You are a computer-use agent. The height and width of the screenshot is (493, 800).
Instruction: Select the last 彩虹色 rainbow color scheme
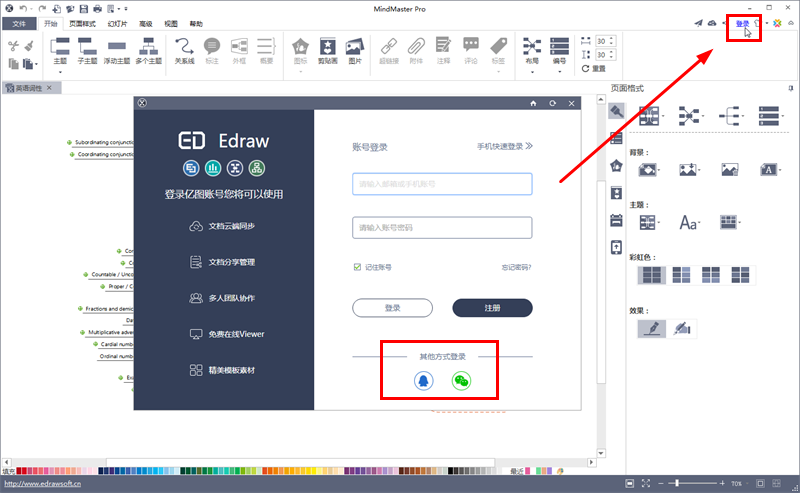tap(740, 275)
